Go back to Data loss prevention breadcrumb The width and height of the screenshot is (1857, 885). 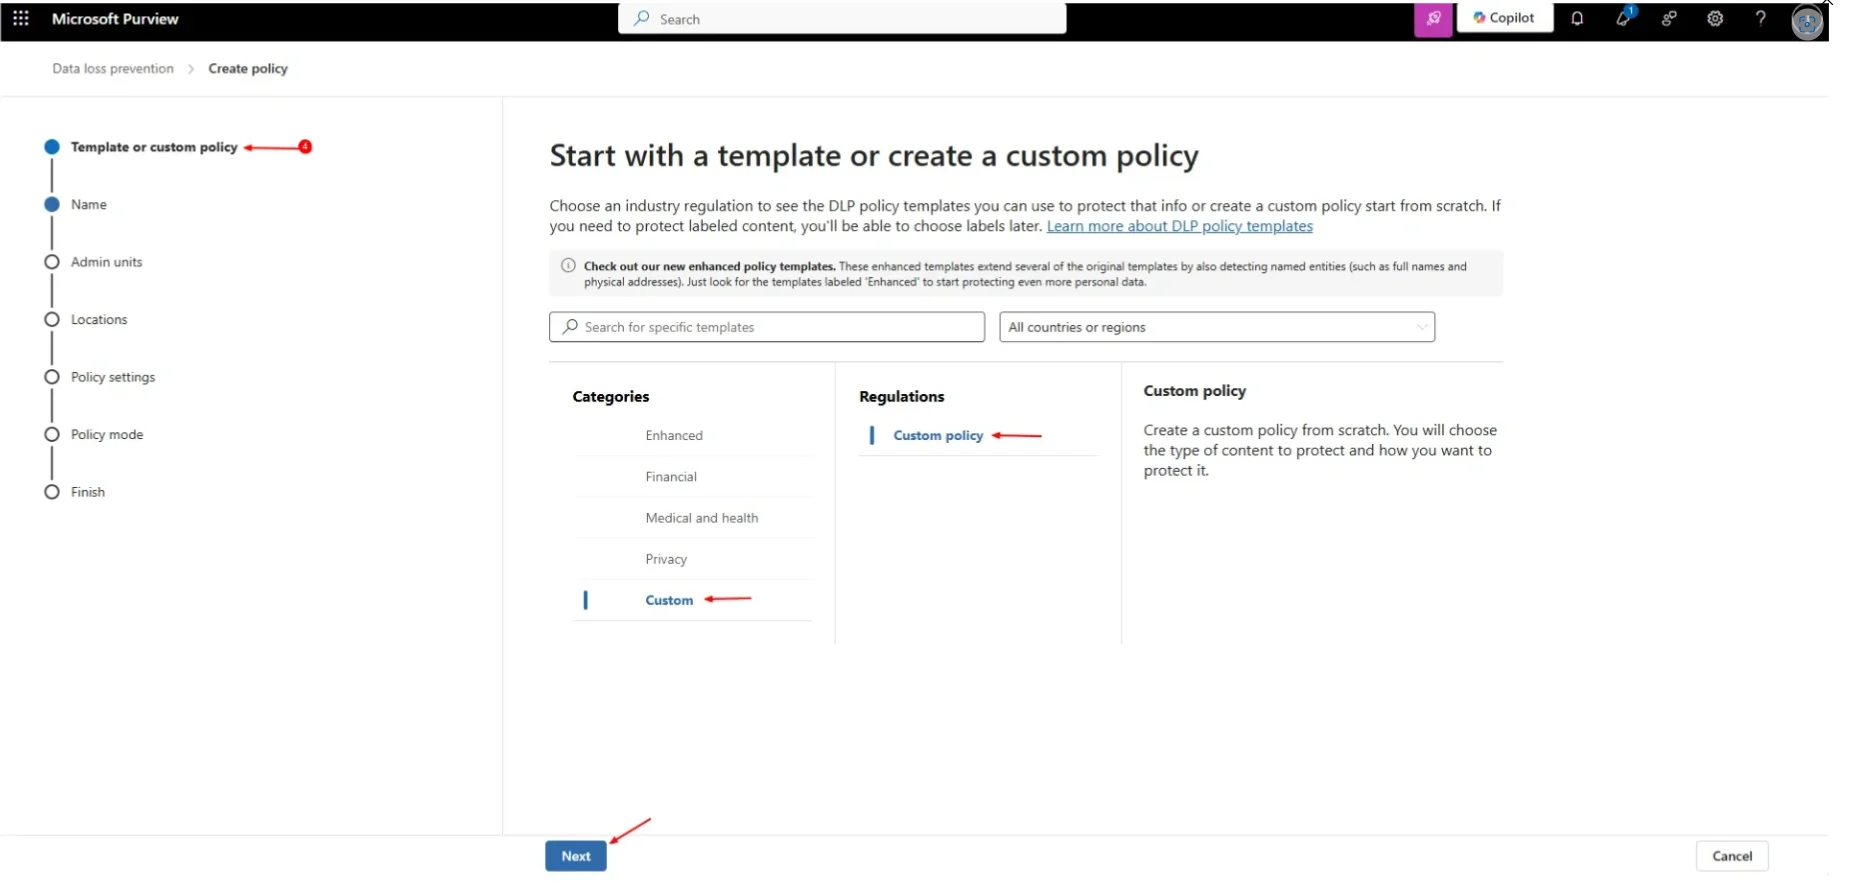point(113,69)
